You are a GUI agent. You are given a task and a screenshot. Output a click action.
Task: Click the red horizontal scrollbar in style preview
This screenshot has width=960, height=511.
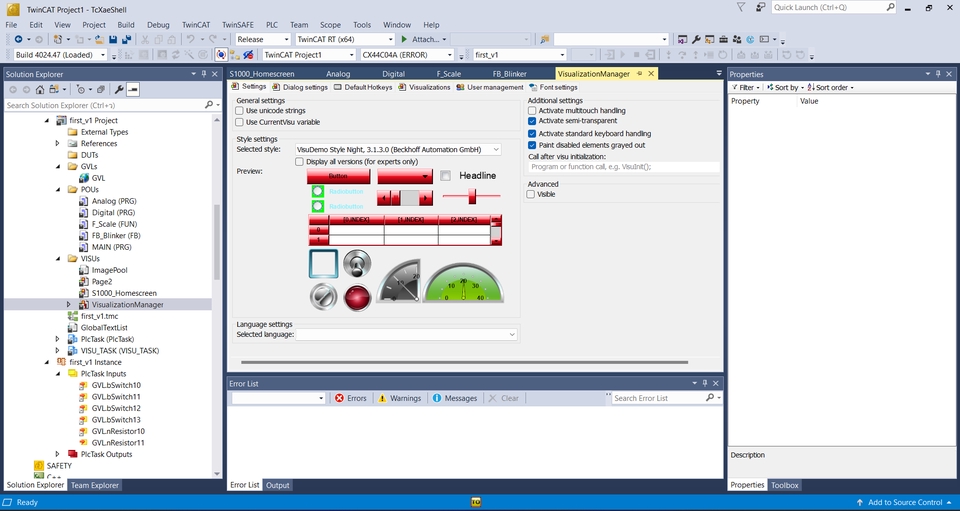click(404, 198)
